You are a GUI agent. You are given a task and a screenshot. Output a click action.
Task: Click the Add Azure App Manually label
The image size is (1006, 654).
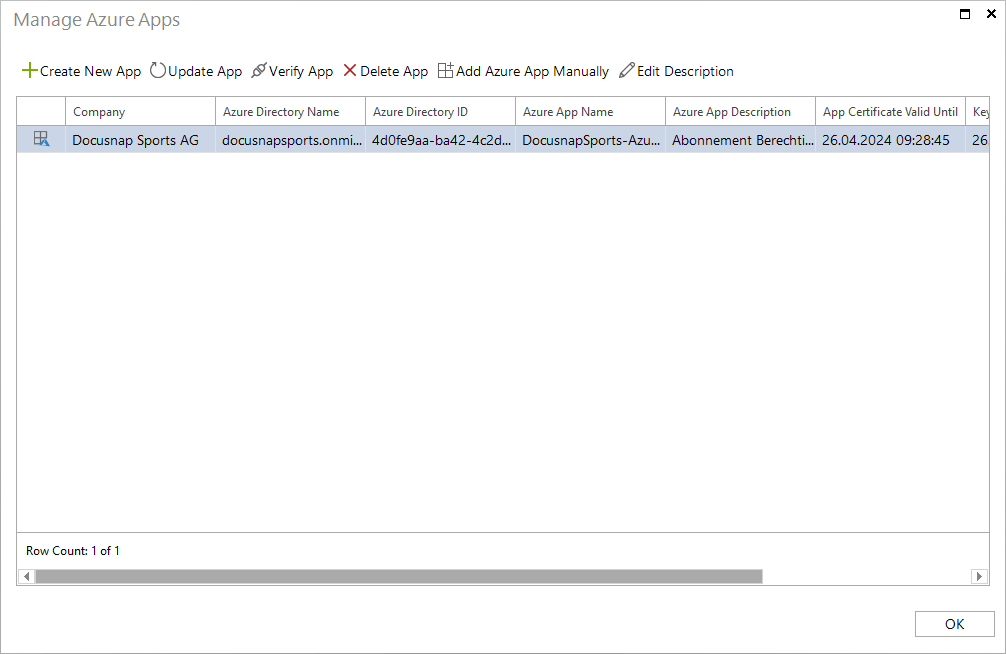[533, 71]
